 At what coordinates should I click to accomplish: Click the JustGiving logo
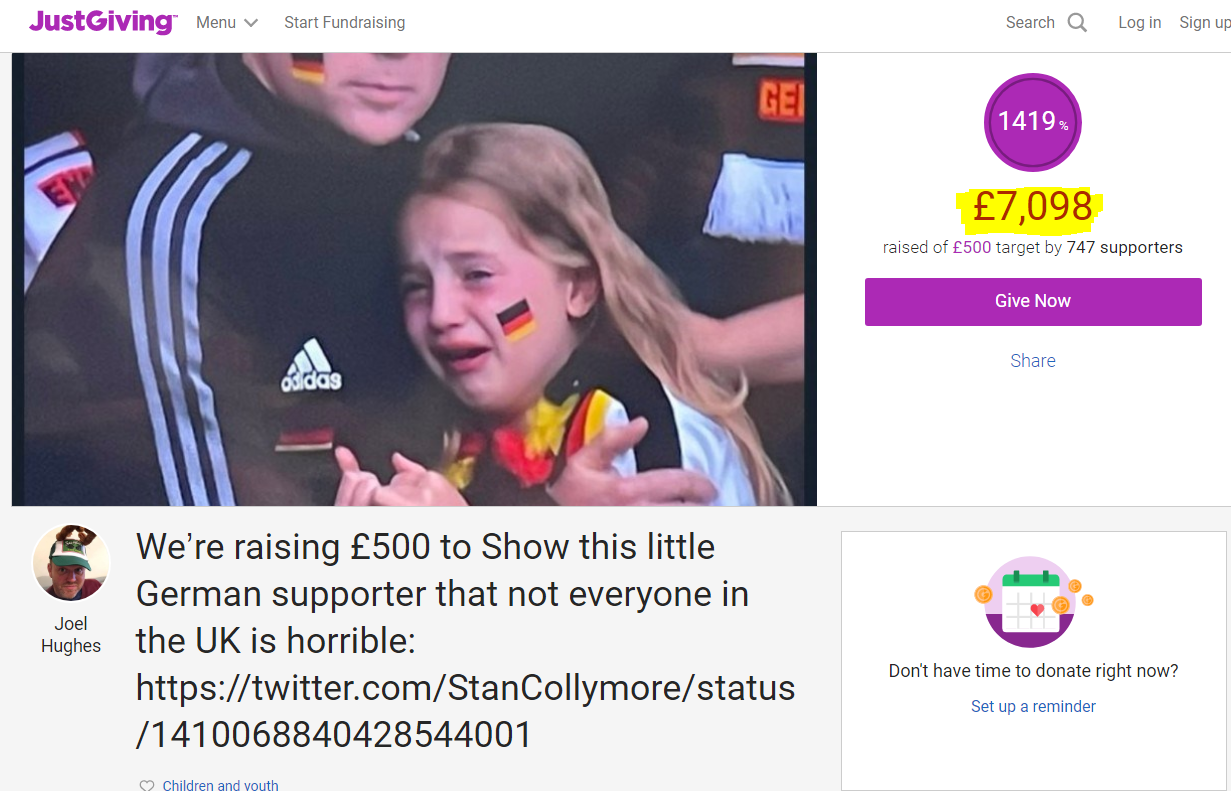pos(104,22)
